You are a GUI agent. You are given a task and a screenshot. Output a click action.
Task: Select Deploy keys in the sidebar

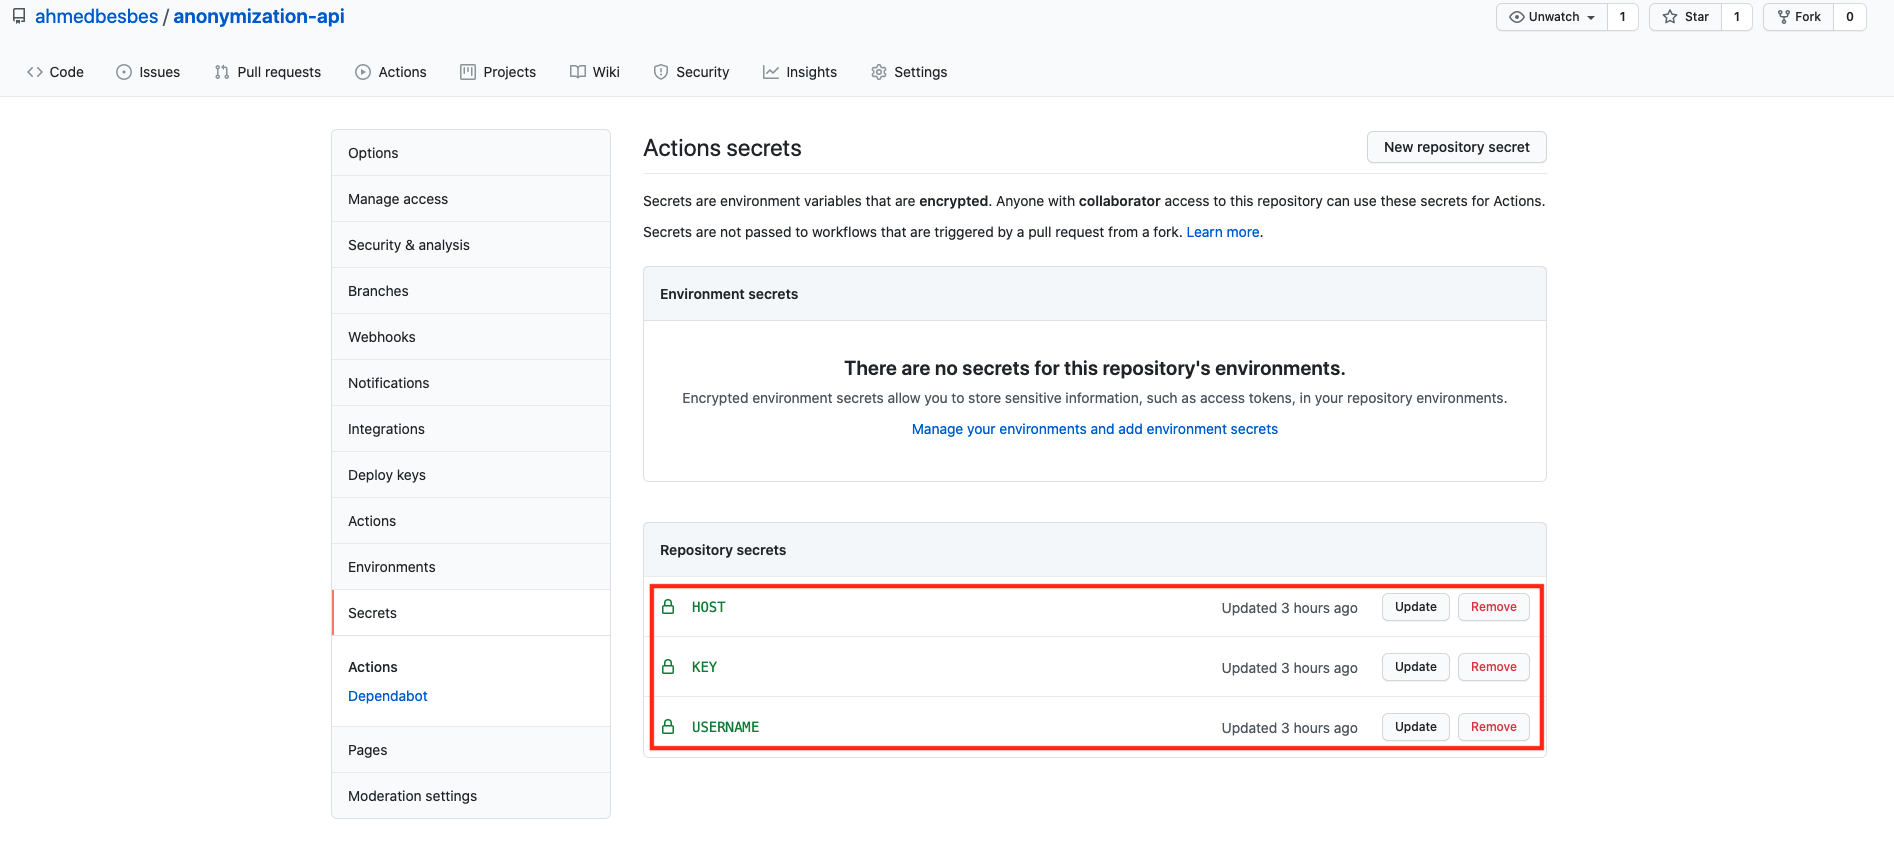(387, 475)
